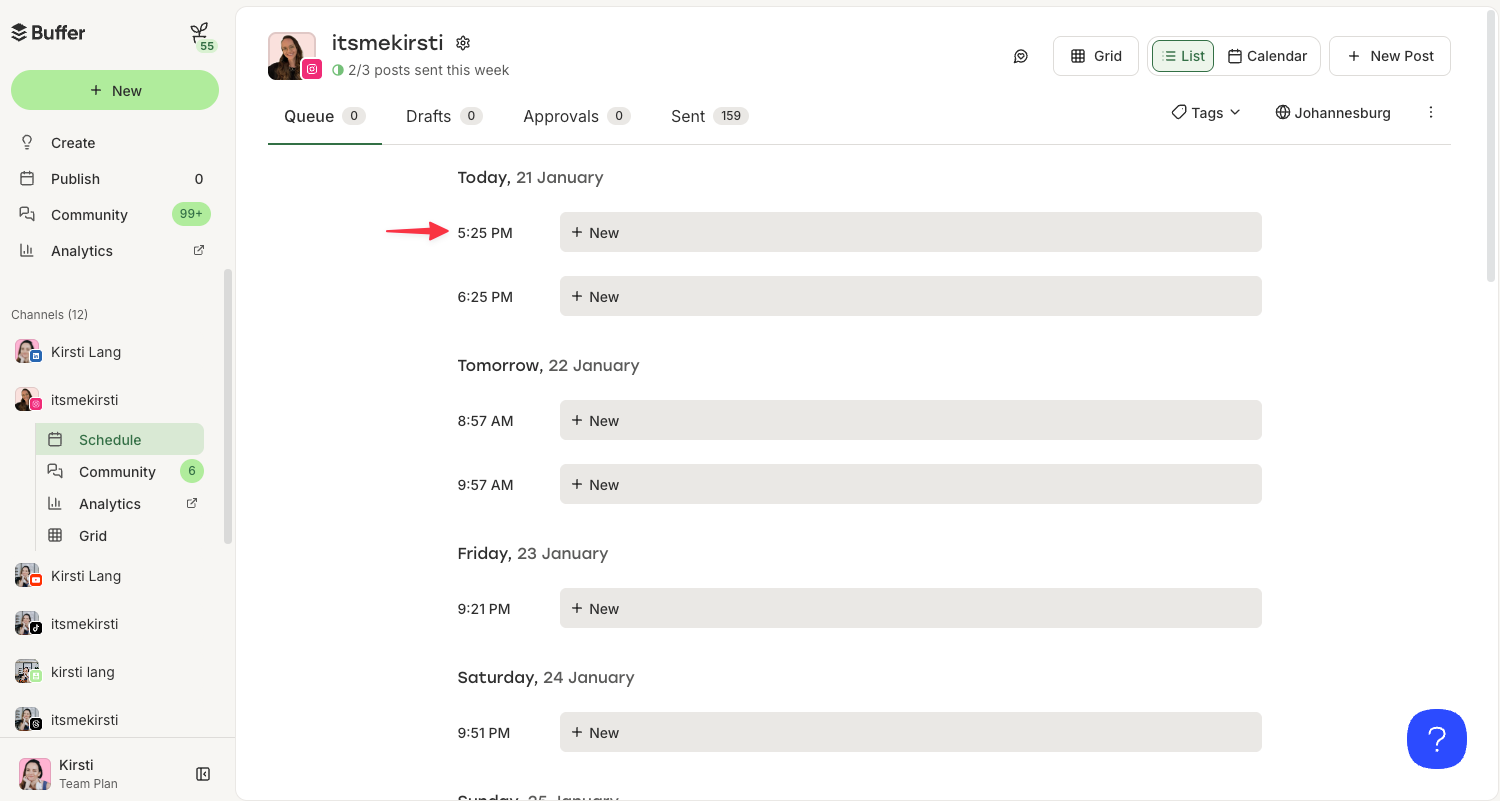The height and width of the screenshot is (801, 1500).
Task: Open the Grid view for itsmekirsti channel
Action: pyautogui.click(x=92, y=535)
